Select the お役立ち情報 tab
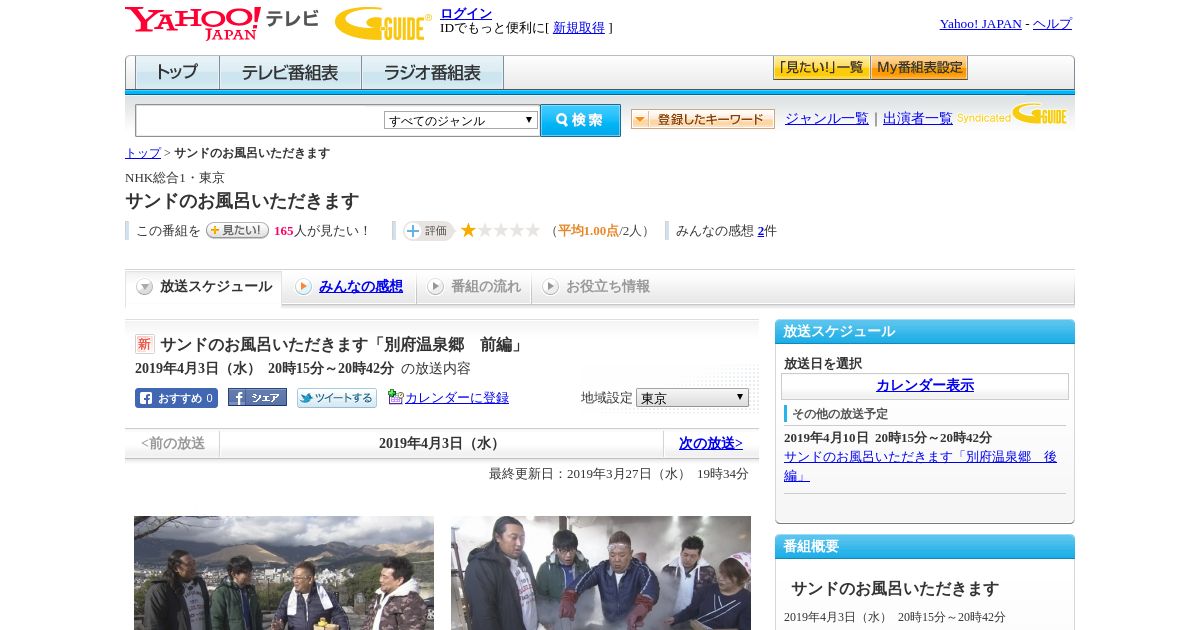The height and width of the screenshot is (630, 1200). coord(596,287)
